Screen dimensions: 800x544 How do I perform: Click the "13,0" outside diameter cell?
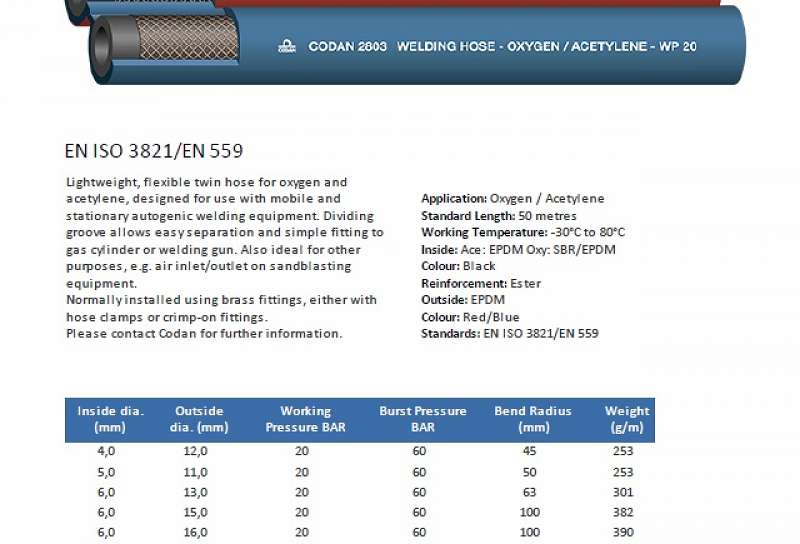(195, 492)
